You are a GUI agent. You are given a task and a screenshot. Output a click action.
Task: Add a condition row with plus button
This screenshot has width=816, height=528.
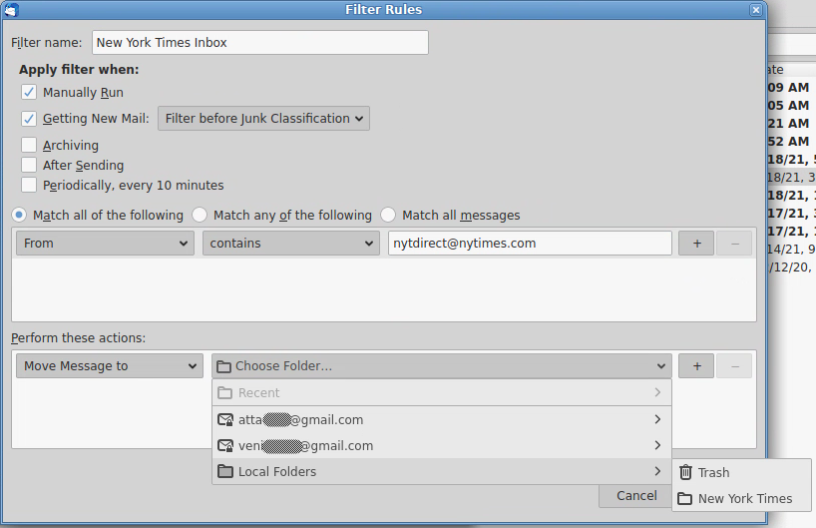pos(696,243)
